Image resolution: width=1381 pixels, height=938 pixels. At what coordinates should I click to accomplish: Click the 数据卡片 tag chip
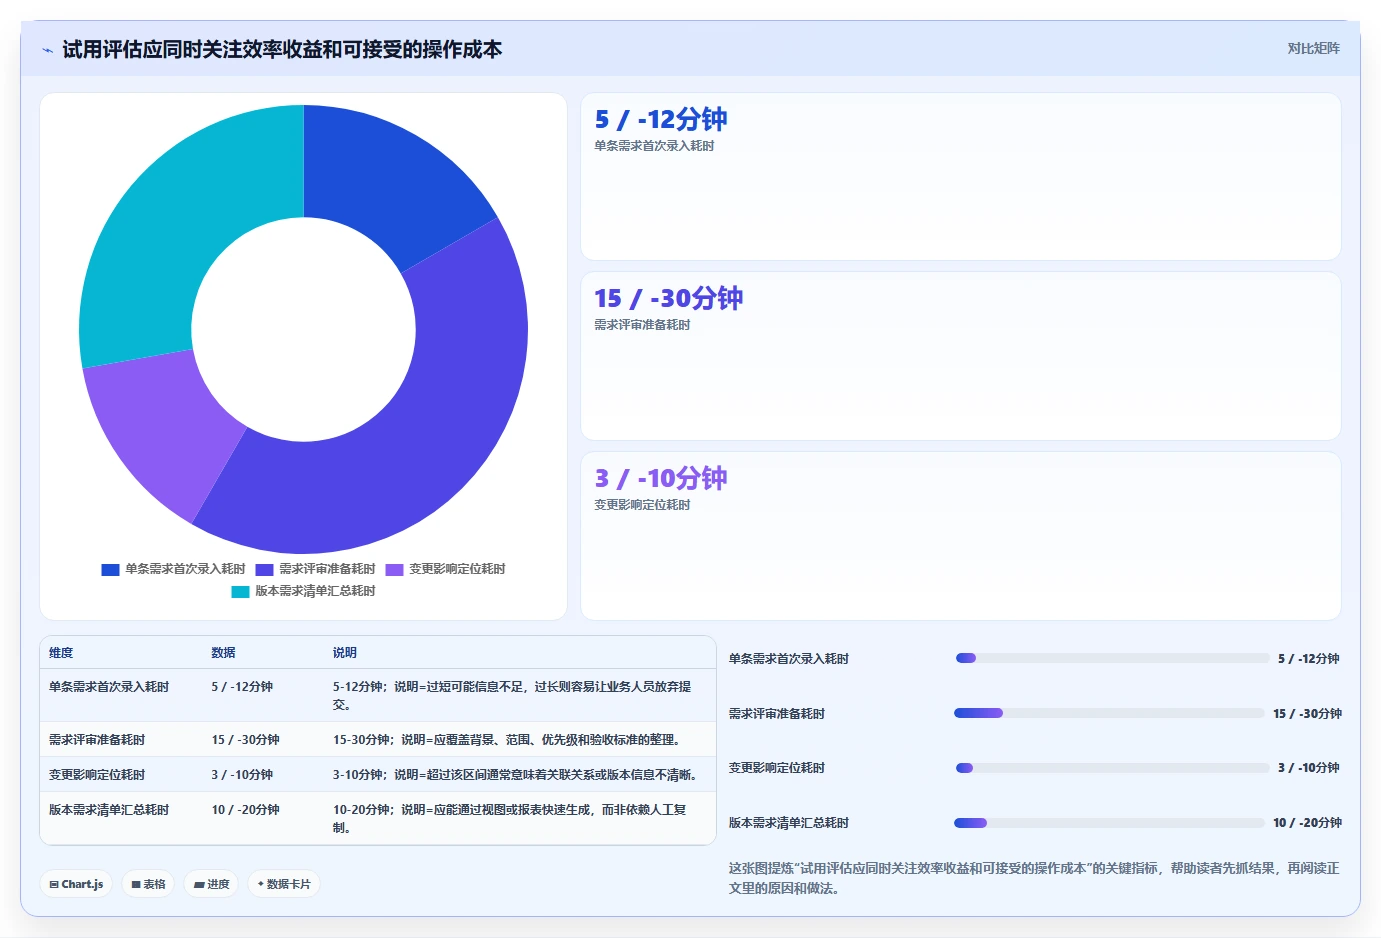[x=284, y=884]
